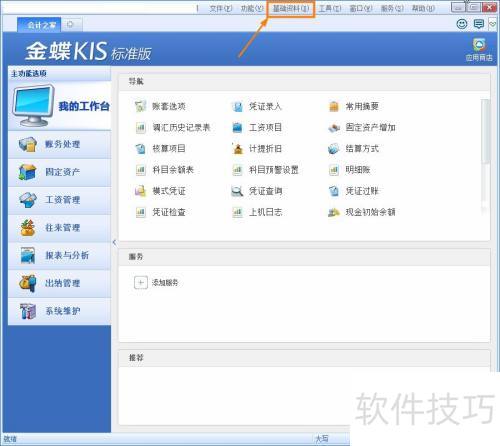Open 出纳管理 sidebar module

[60, 283]
